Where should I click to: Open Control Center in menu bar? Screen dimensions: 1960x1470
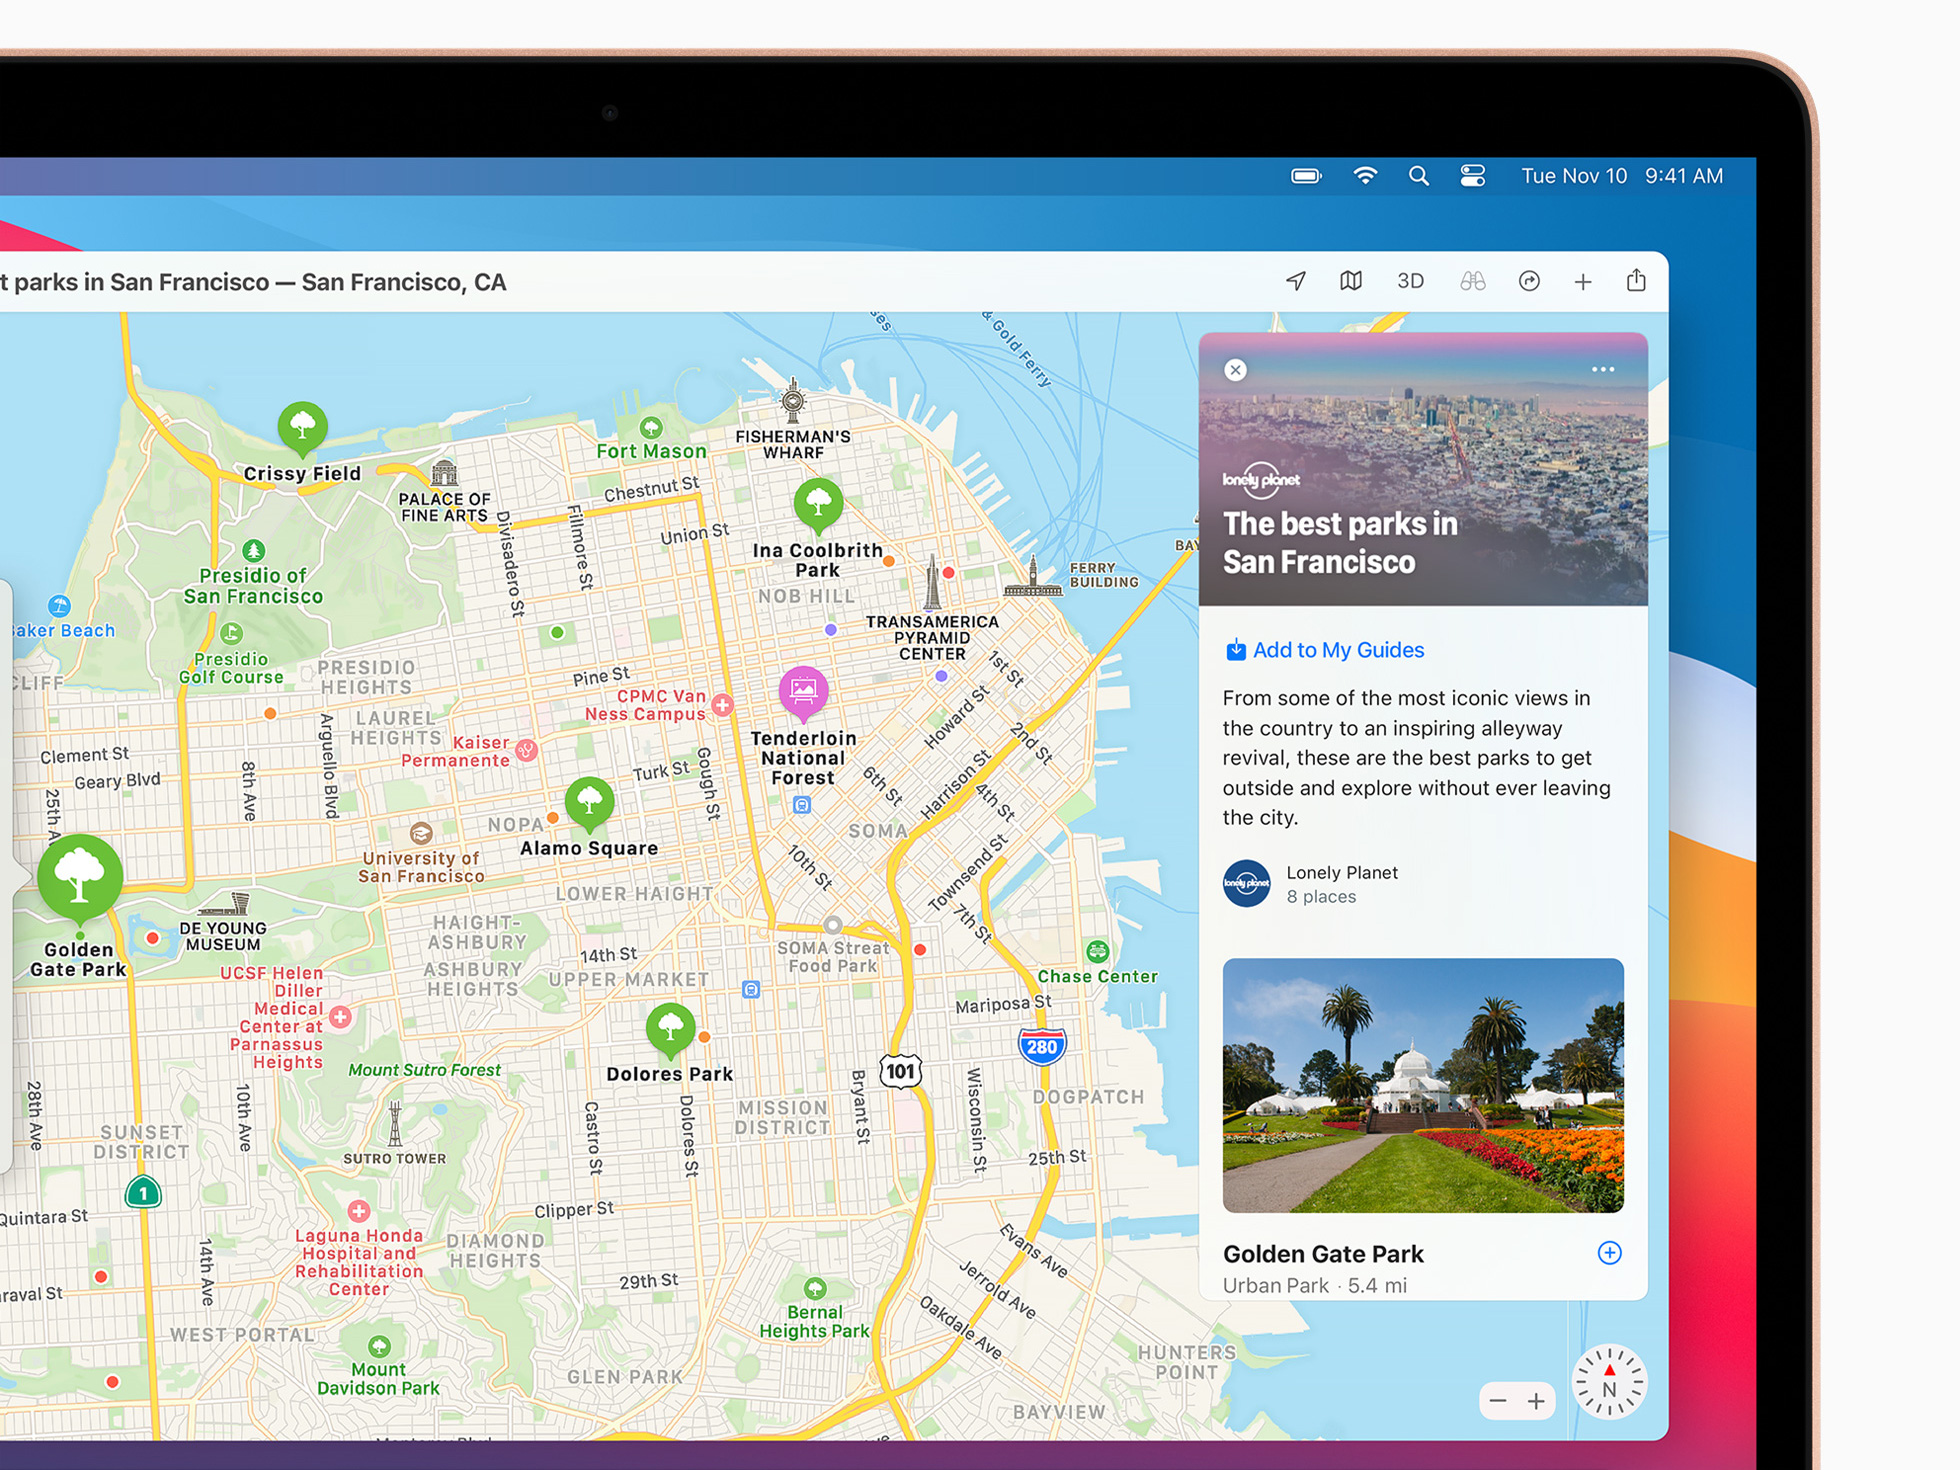[1472, 176]
